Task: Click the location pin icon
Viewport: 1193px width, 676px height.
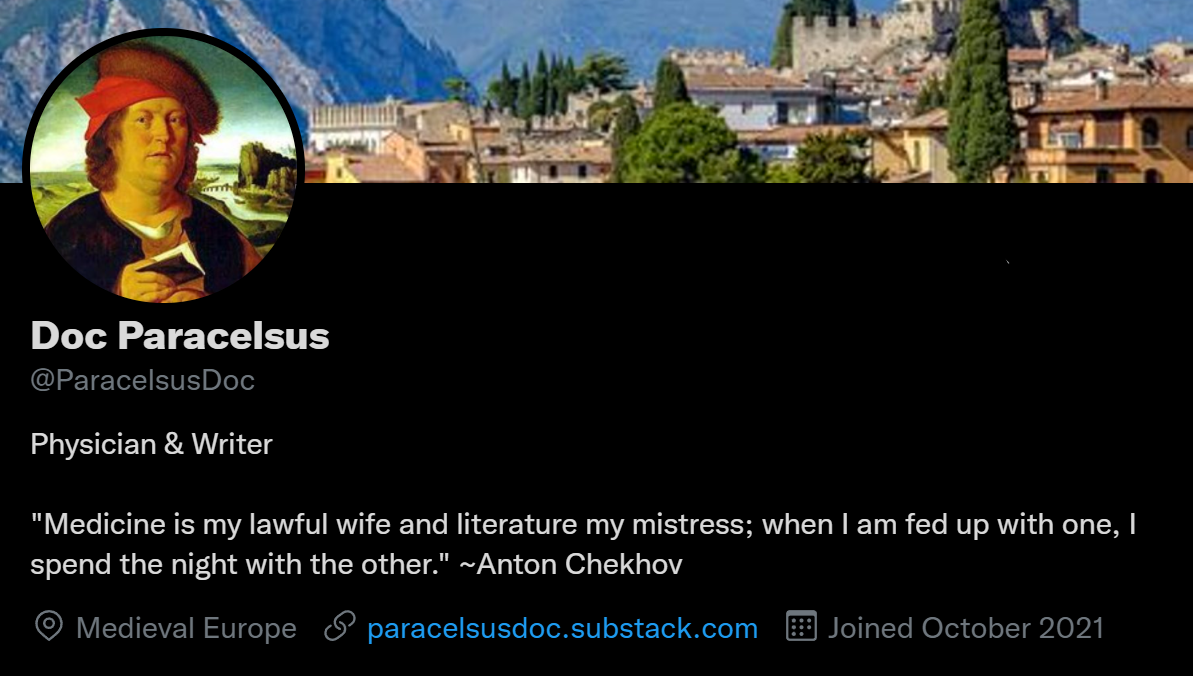Action: (49, 627)
